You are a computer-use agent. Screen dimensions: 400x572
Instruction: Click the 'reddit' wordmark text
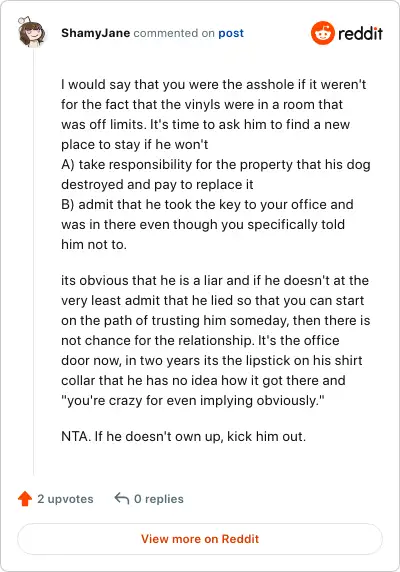(360, 34)
